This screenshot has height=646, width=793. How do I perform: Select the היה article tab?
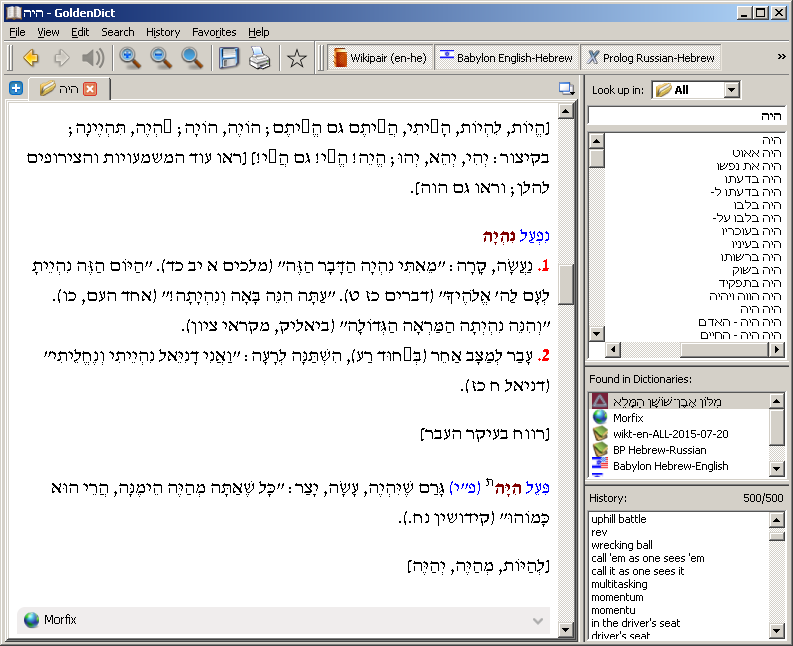coord(69,89)
